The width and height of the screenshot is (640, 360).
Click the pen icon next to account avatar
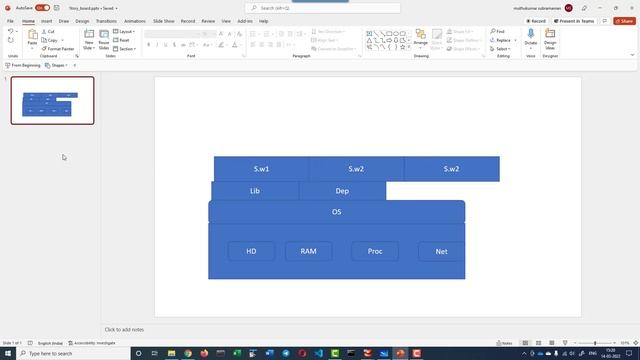[584, 8]
